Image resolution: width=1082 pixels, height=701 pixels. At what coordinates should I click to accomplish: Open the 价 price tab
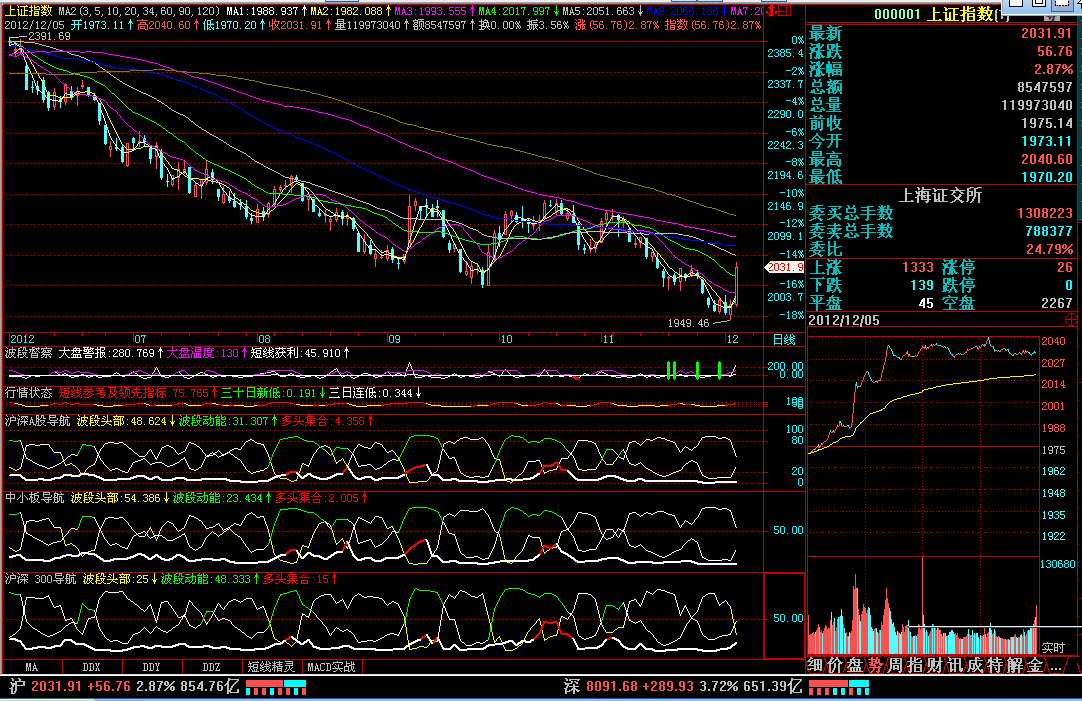click(836, 665)
